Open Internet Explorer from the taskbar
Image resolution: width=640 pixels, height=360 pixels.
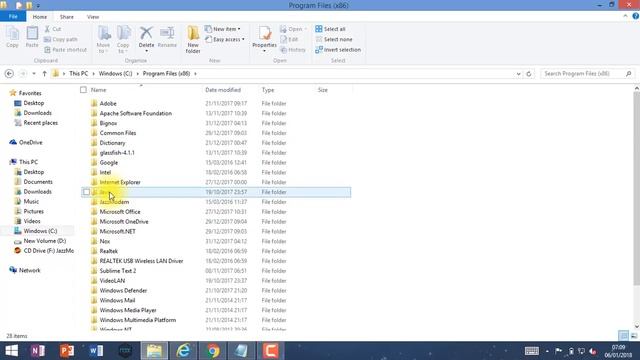coord(184,351)
